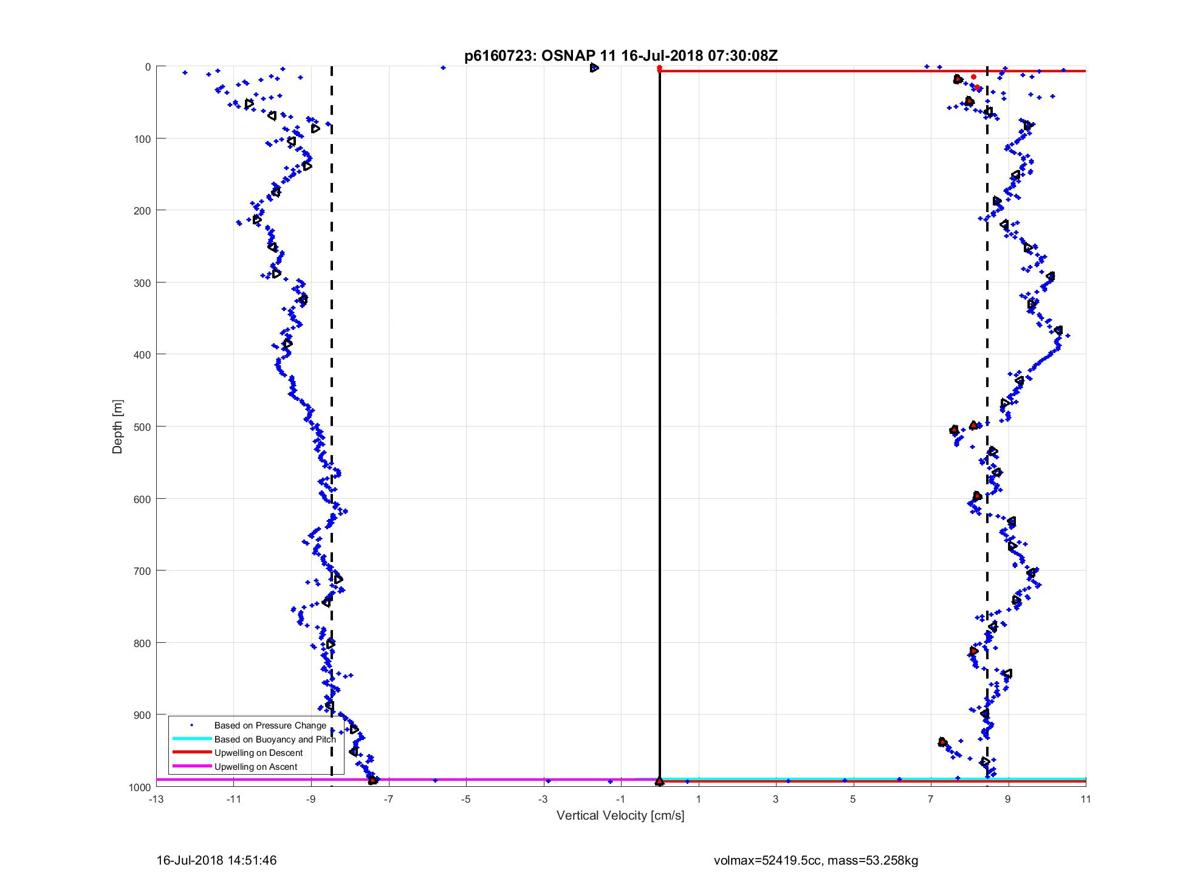Click the velocity axis tick label "-1"
The image size is (1200, 885).
coord(621,799)
